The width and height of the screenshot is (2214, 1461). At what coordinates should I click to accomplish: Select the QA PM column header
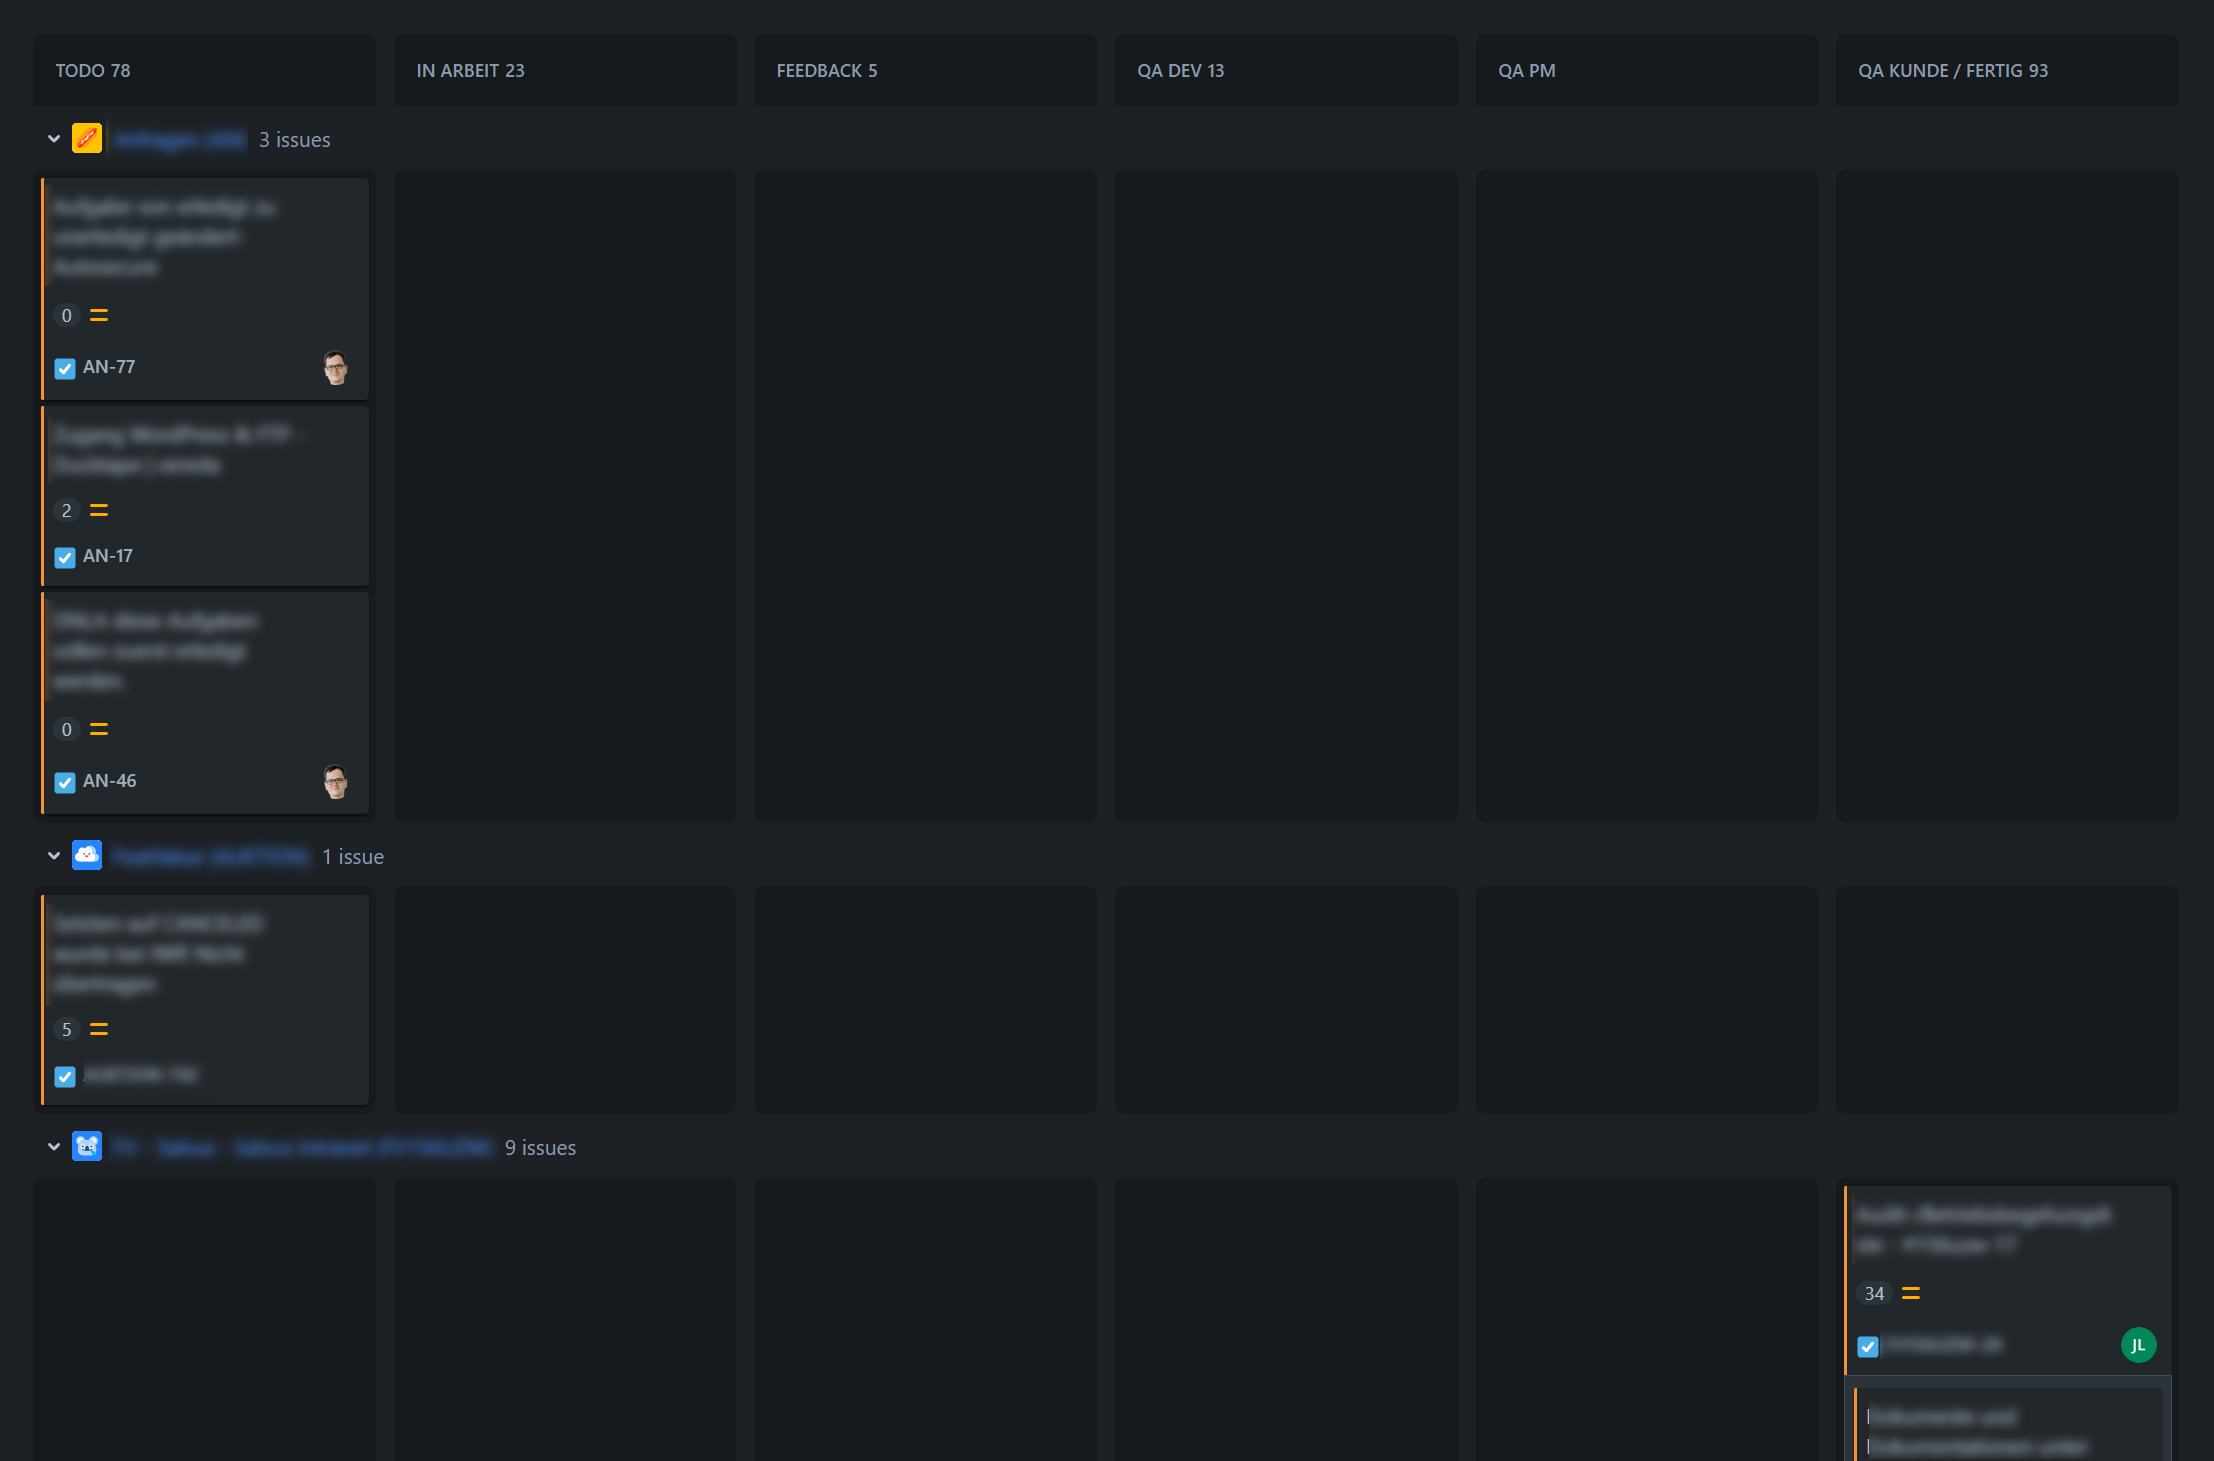(x=1647, y=70)
